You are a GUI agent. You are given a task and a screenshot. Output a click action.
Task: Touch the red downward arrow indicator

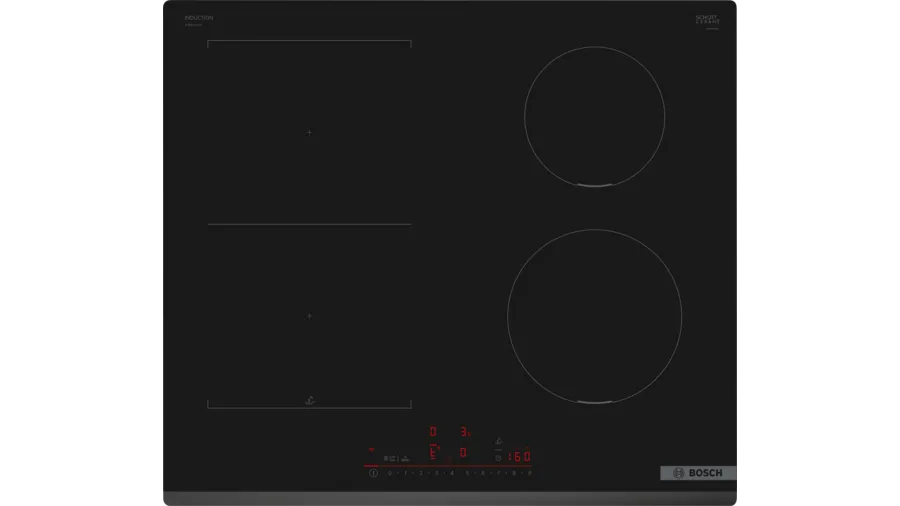pos(371,449)
